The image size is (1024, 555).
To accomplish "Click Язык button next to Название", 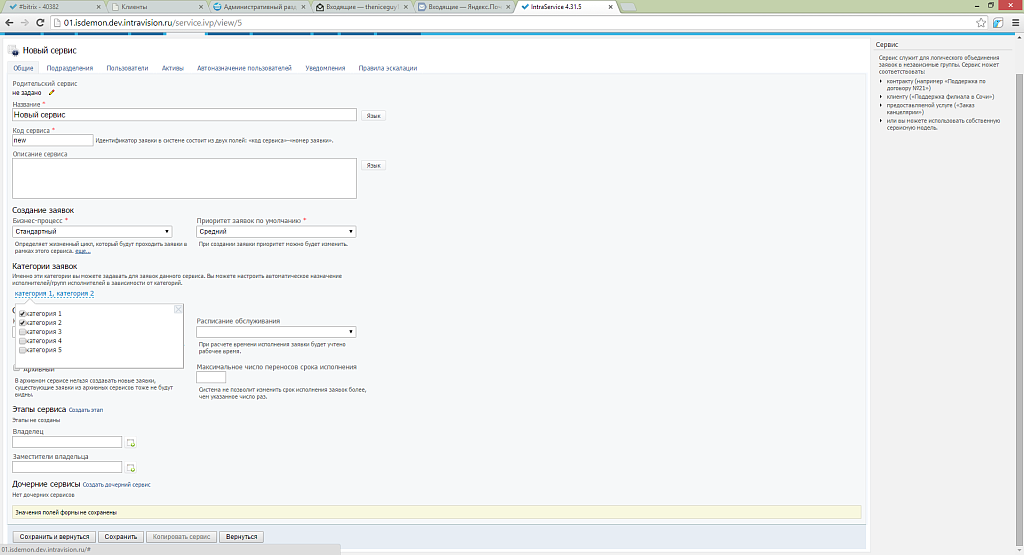I will (374, 116).
